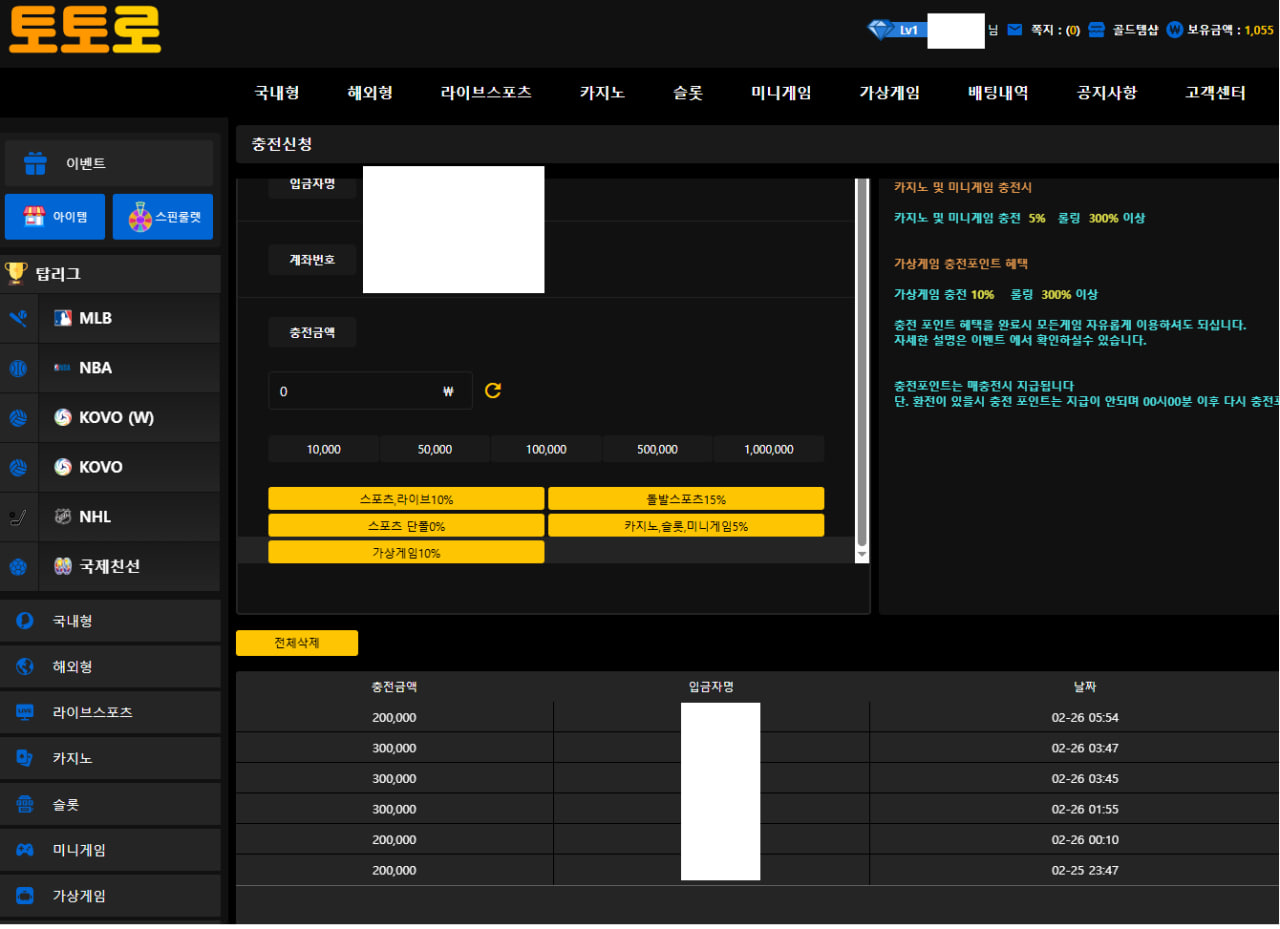Open the 쪽지 message envelope icon

point(1015,30)
